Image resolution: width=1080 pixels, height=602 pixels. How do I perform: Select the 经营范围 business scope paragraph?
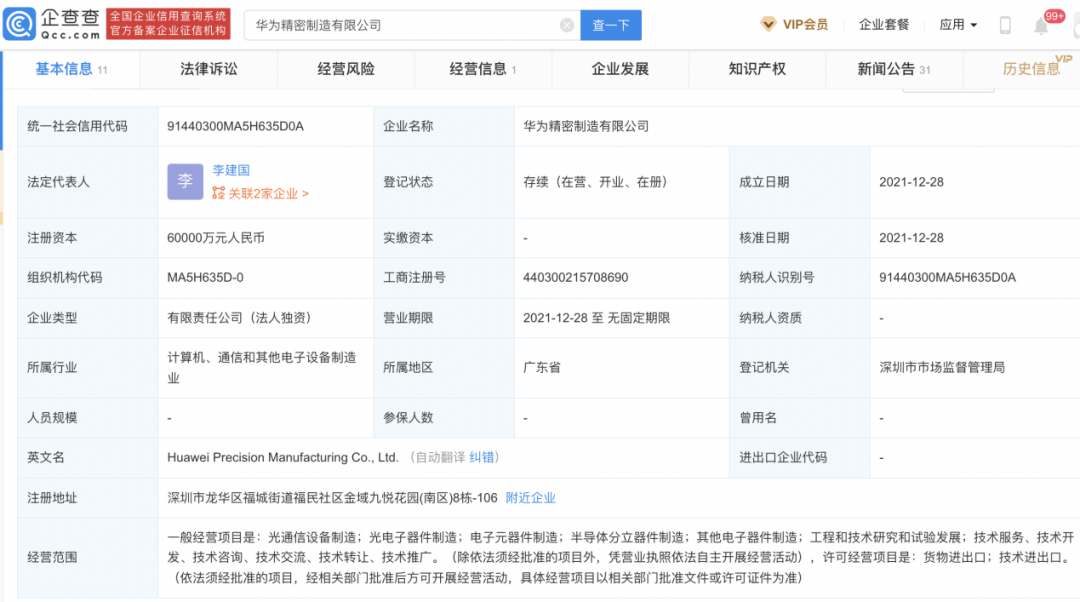coord(621,557)
